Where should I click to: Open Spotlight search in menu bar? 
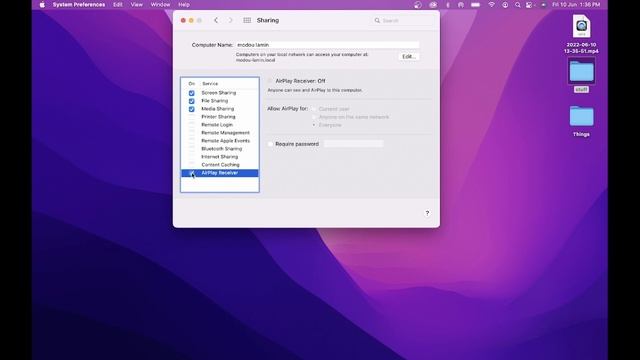(518, 5)
